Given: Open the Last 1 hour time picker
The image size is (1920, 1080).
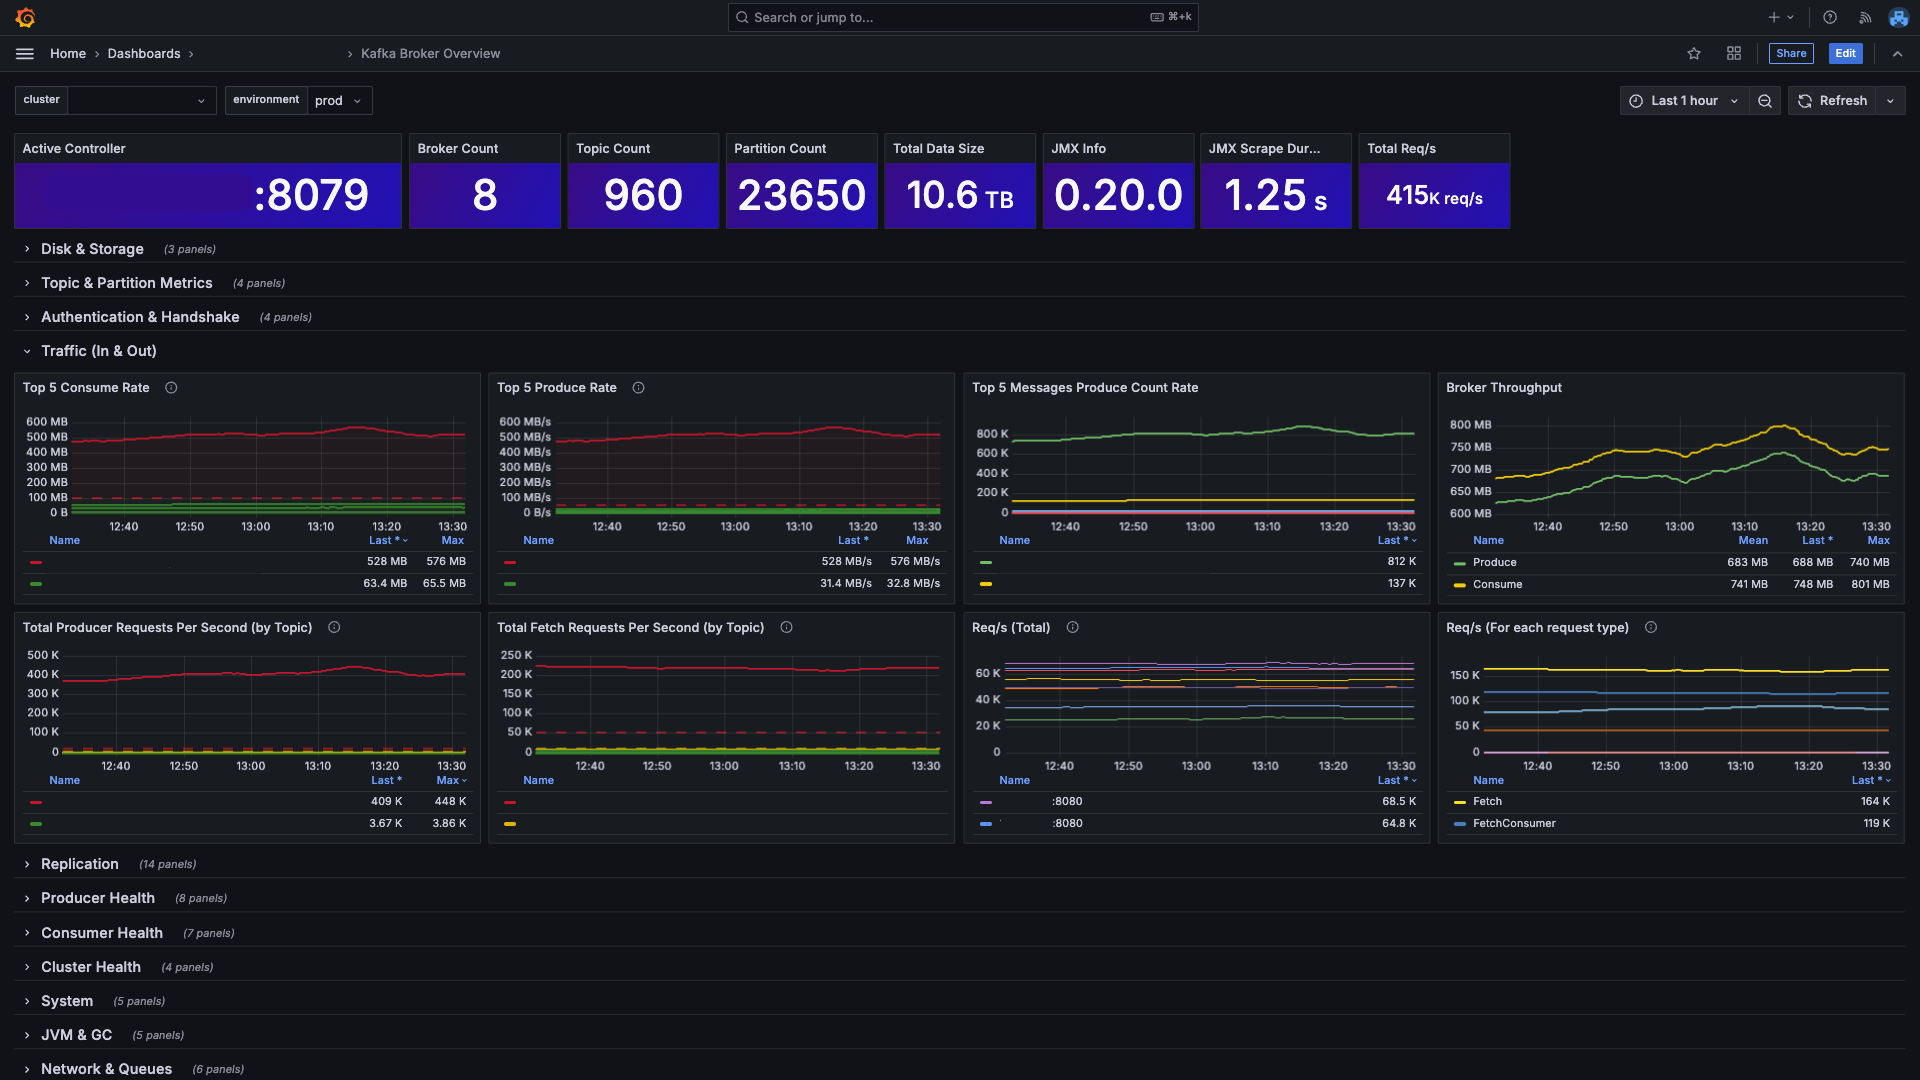Looking at the screenshot, I should pyautogui.click(x=1684, y=101).
